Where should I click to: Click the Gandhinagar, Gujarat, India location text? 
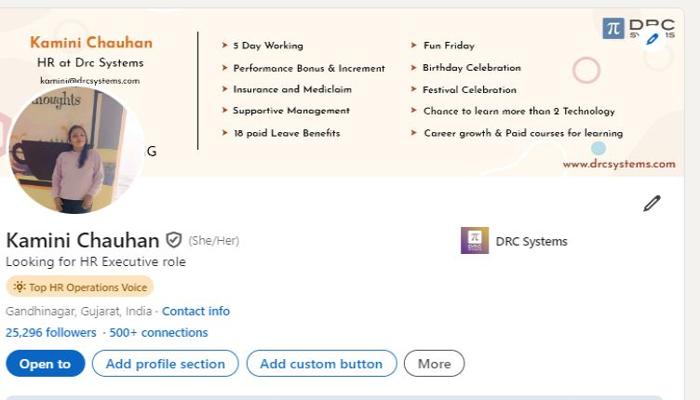coord(78,311)
